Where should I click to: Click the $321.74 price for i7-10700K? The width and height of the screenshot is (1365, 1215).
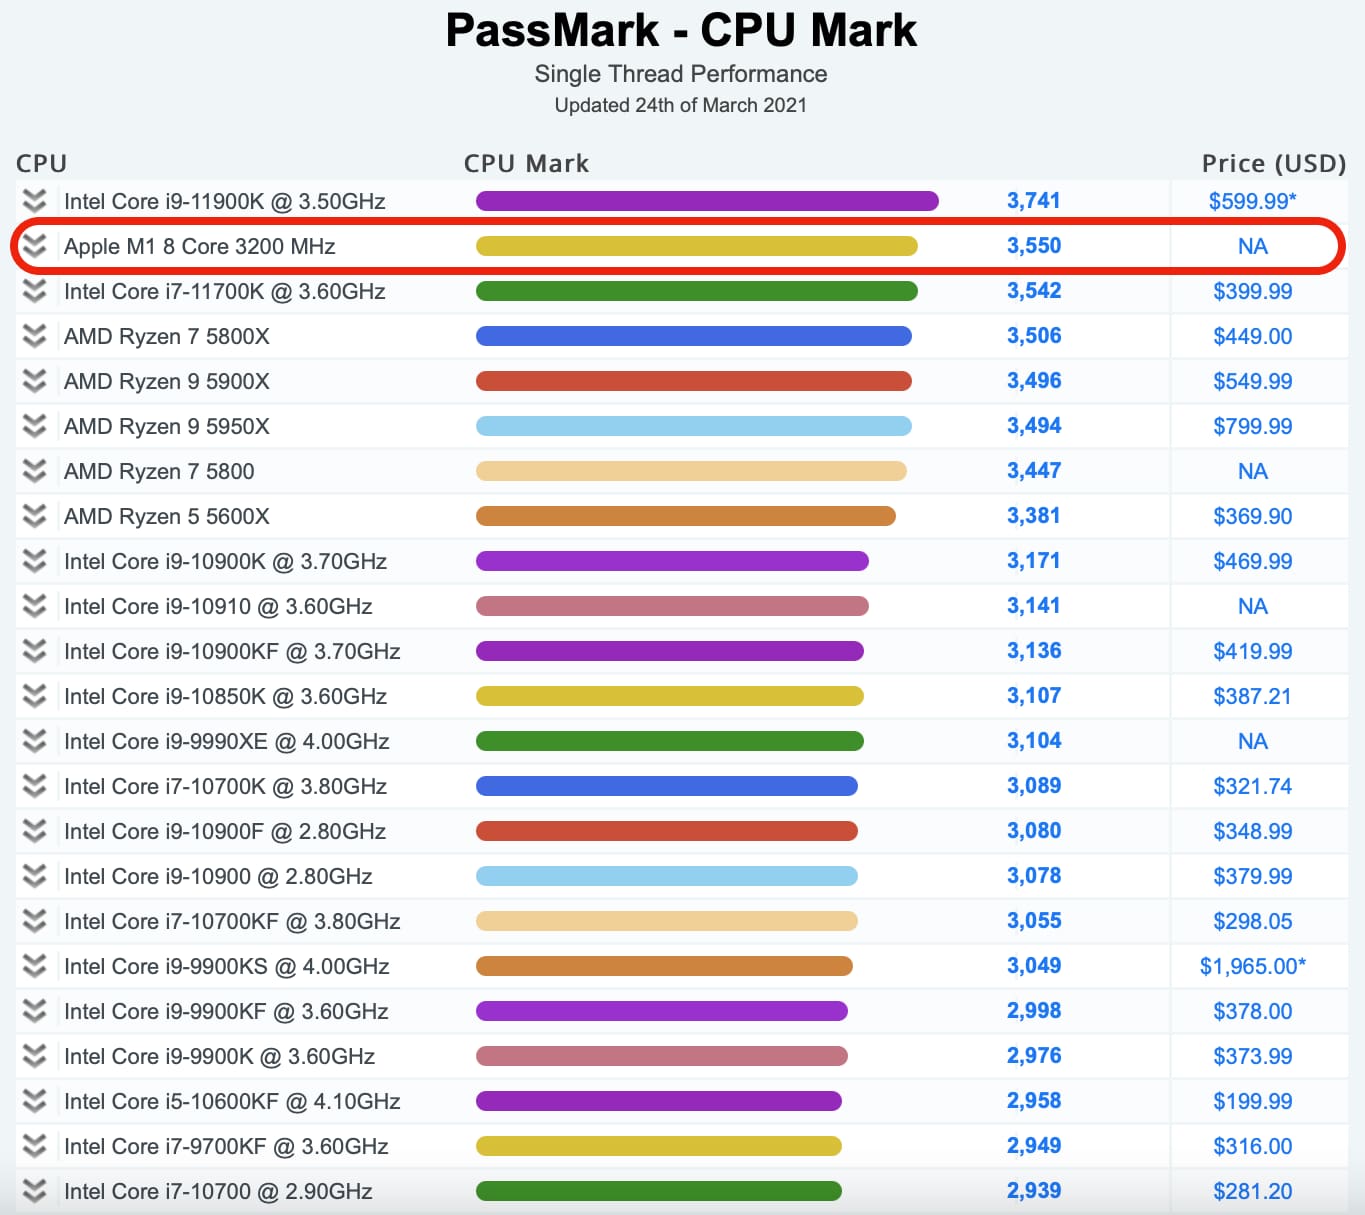tap(1253, 786)
